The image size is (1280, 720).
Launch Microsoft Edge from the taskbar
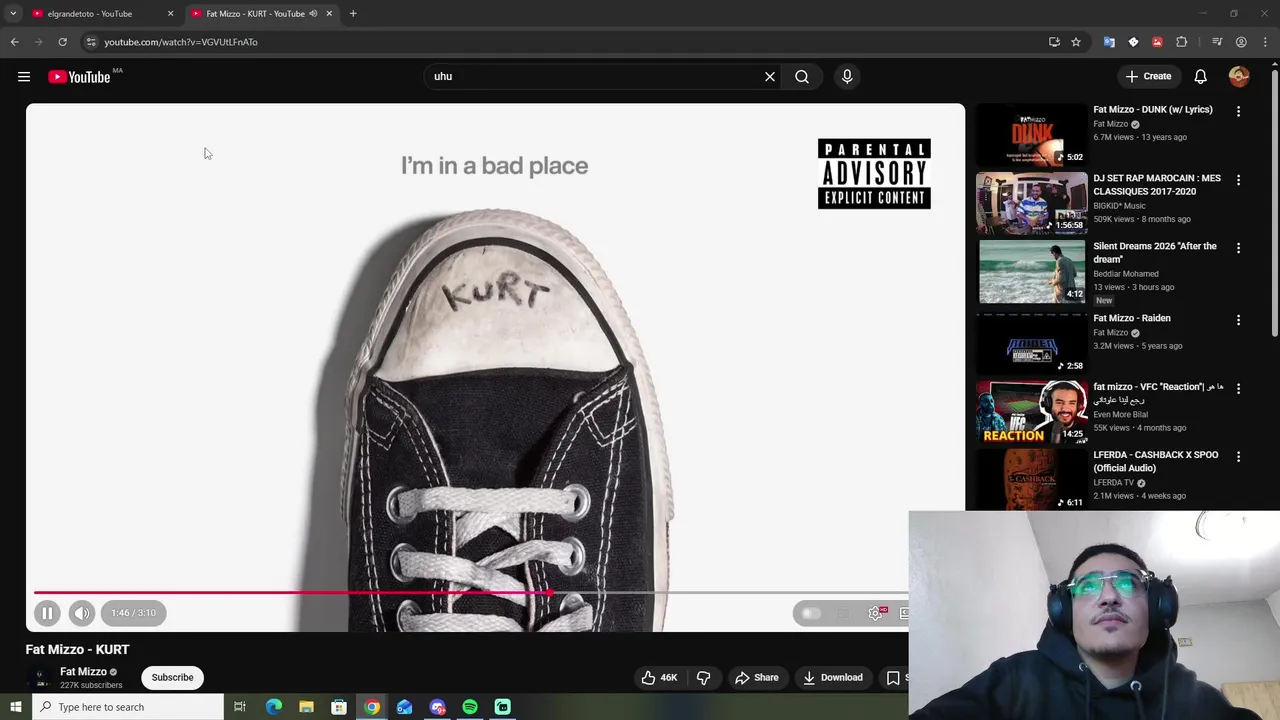(x=274, y=707)
